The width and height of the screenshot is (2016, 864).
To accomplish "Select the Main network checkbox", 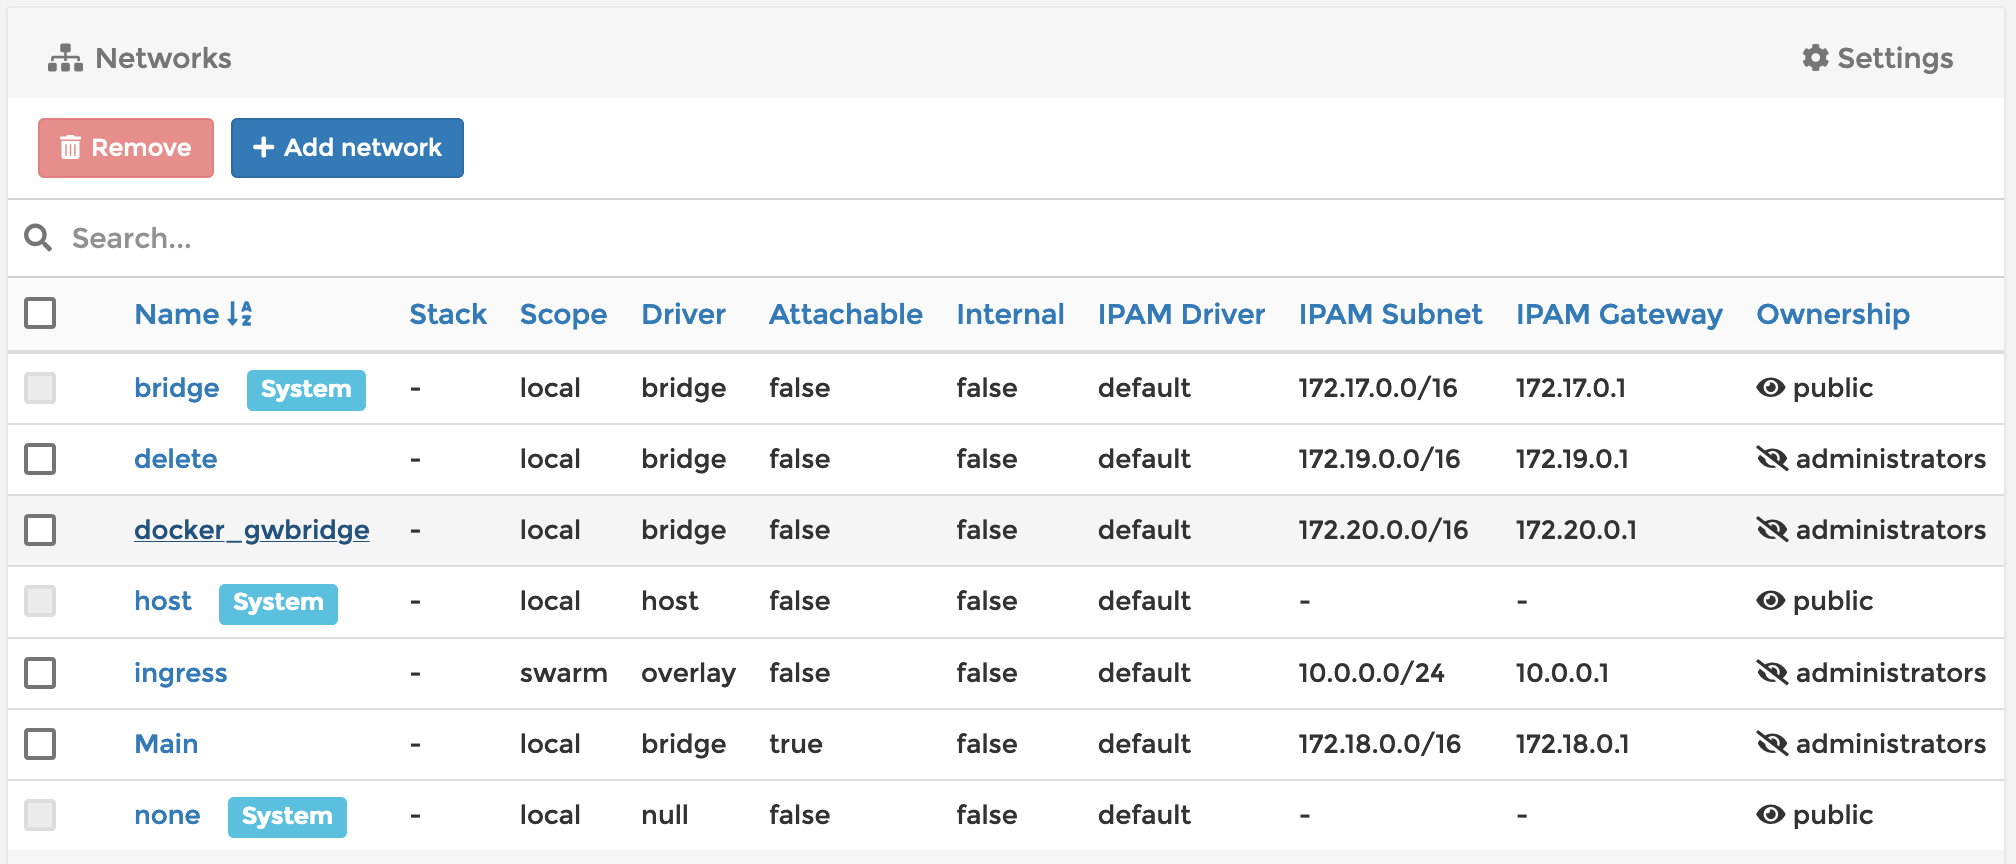I will coord(40,744).
